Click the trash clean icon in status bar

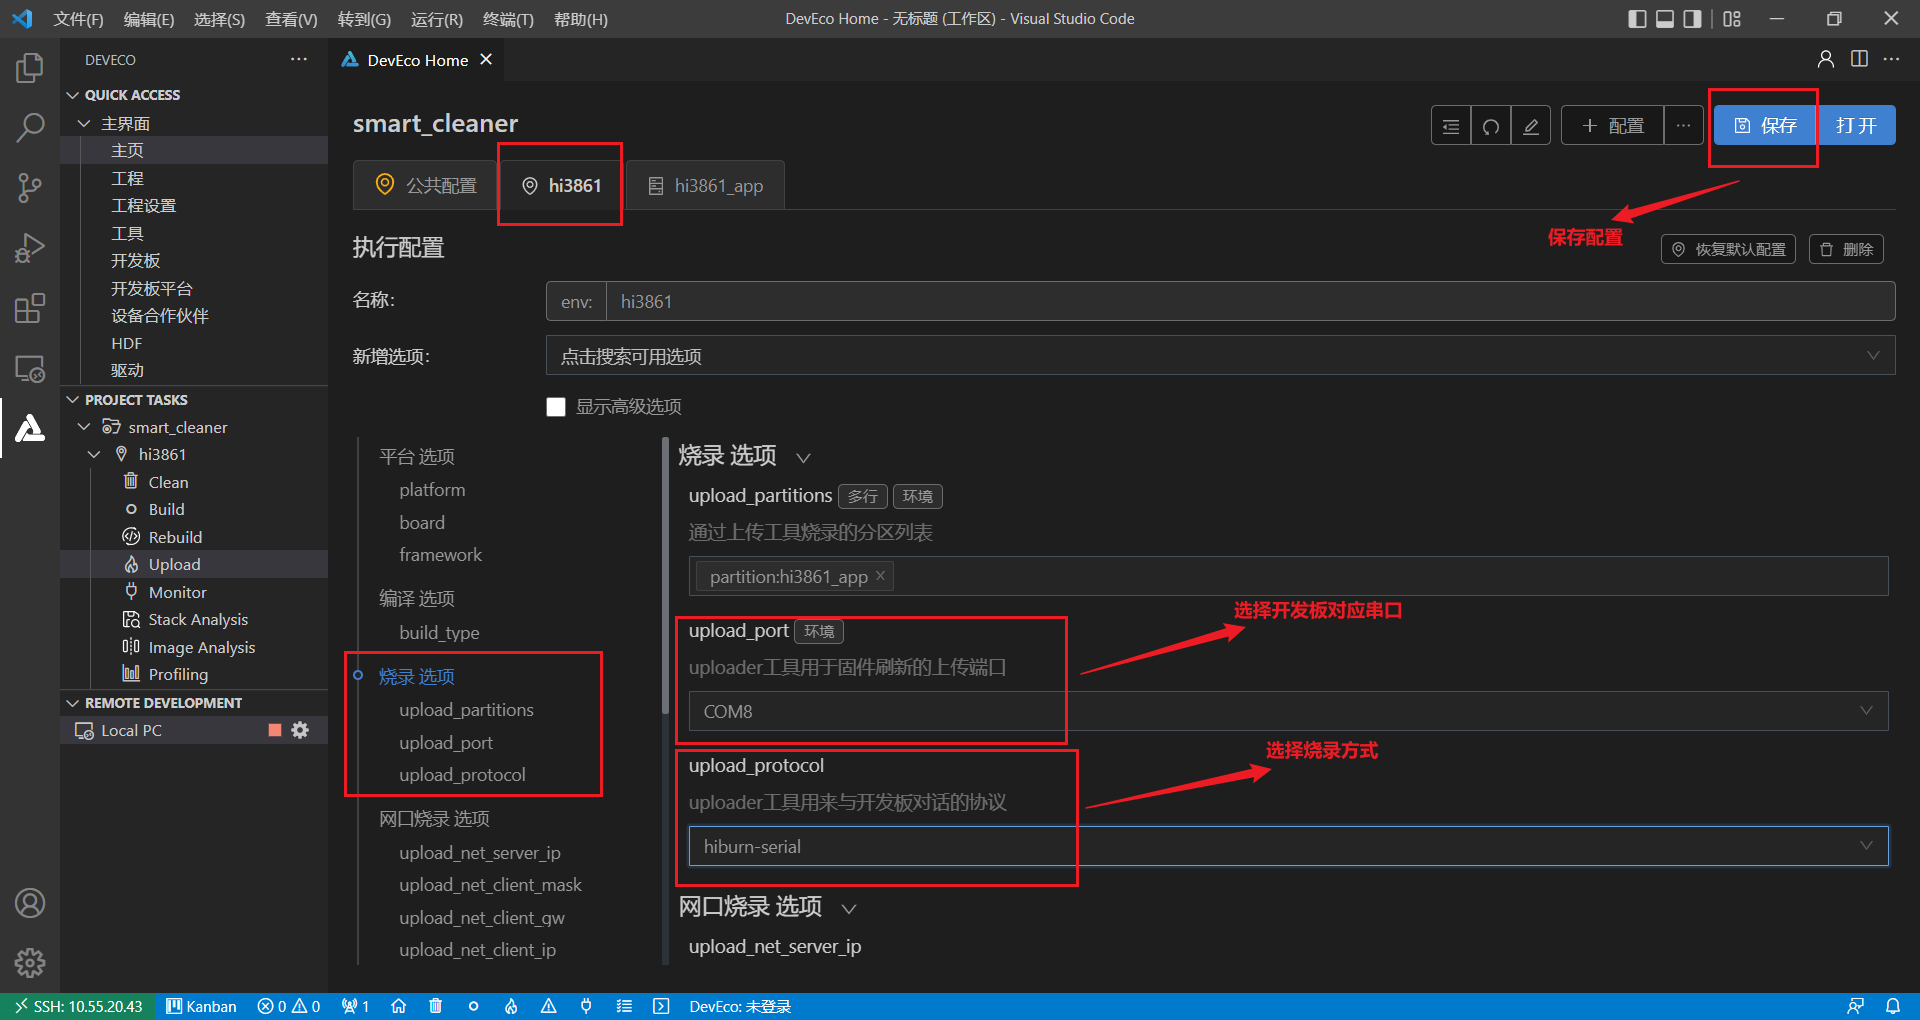pos(435,1006)
